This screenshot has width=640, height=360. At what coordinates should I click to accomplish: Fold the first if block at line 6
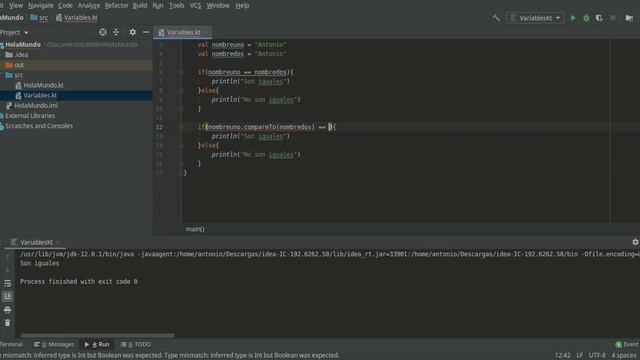[181, 72]
